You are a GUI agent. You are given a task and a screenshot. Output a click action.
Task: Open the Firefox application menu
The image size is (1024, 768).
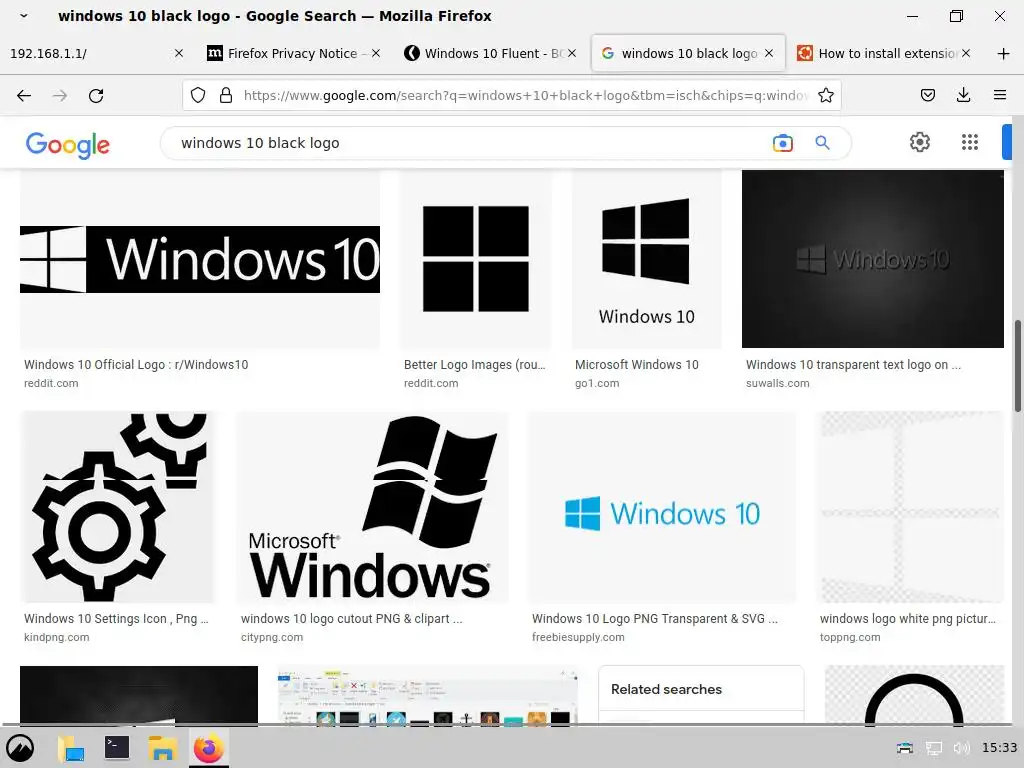tap(999, 95)
